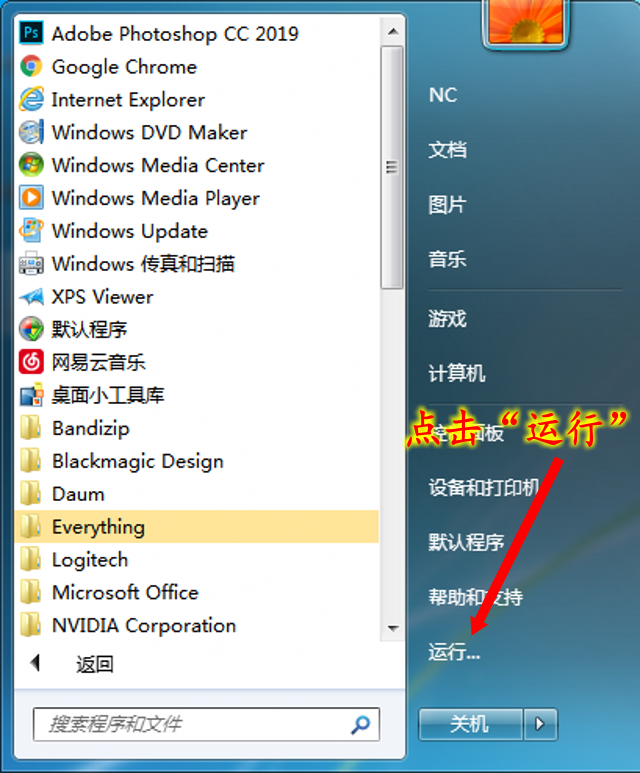This screenshot has height=773, width=640.
Task: Expand the Microsoft Office folder label
Action: point(125,593)
